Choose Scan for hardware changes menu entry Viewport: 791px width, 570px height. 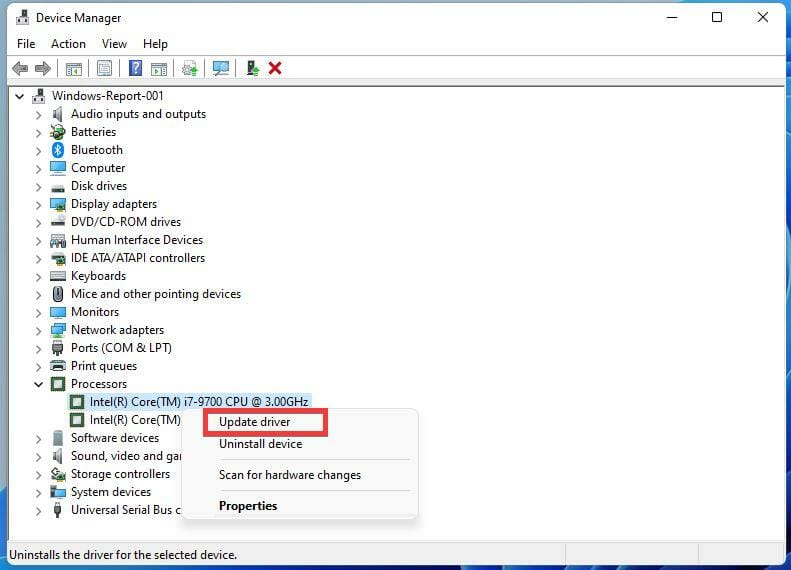(290, 475)
